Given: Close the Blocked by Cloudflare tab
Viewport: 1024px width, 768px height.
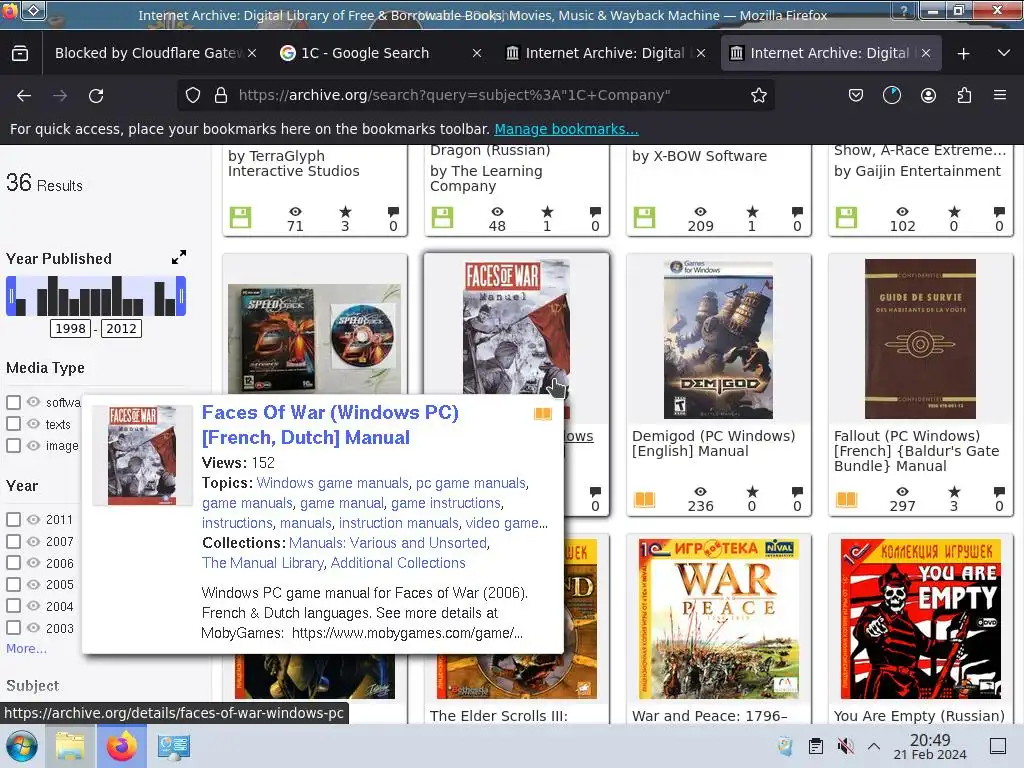Looking at the screenshot, I should coord(252,53).
